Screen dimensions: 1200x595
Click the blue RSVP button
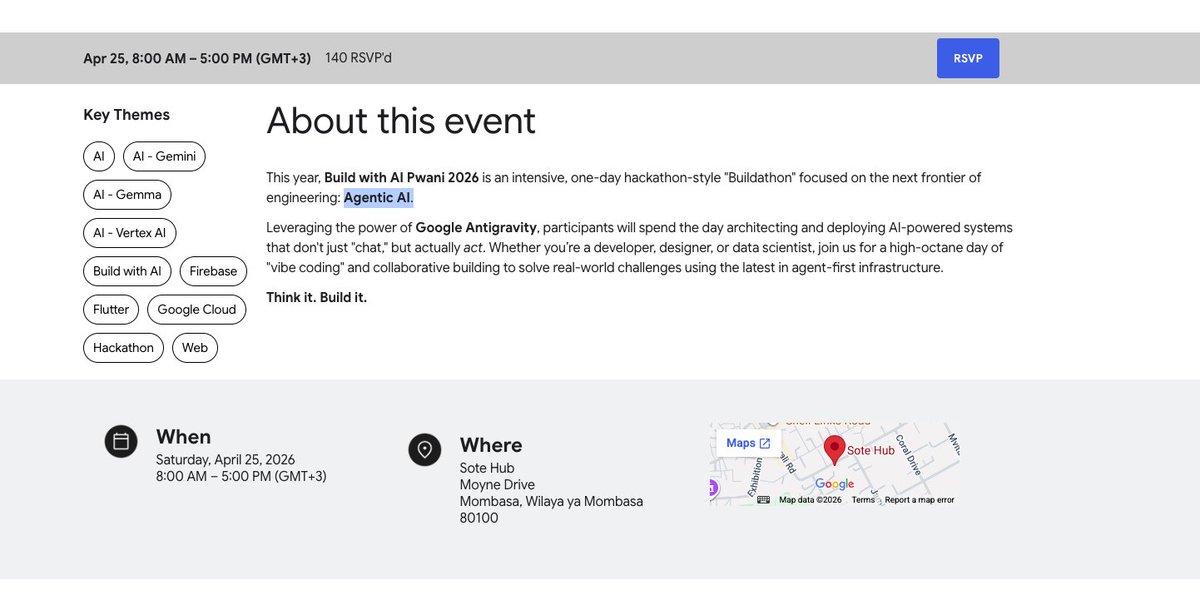tap(967, 58)
